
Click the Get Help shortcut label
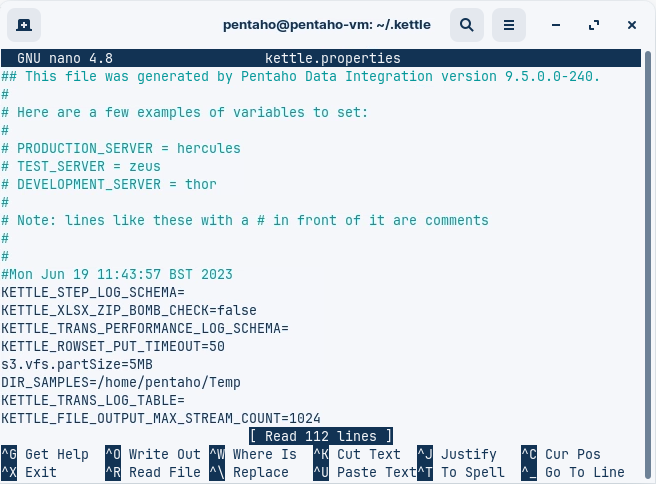(x=56, y=454)
